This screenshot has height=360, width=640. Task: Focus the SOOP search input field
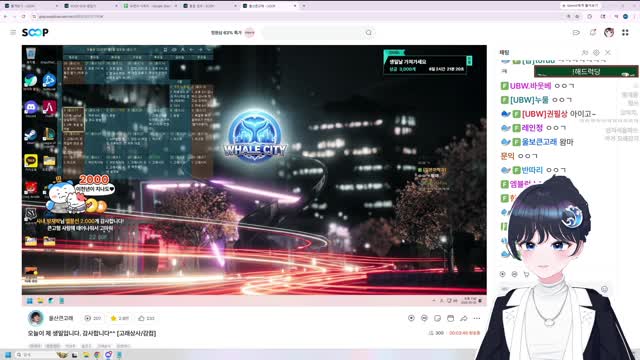[x=312, y=33]
